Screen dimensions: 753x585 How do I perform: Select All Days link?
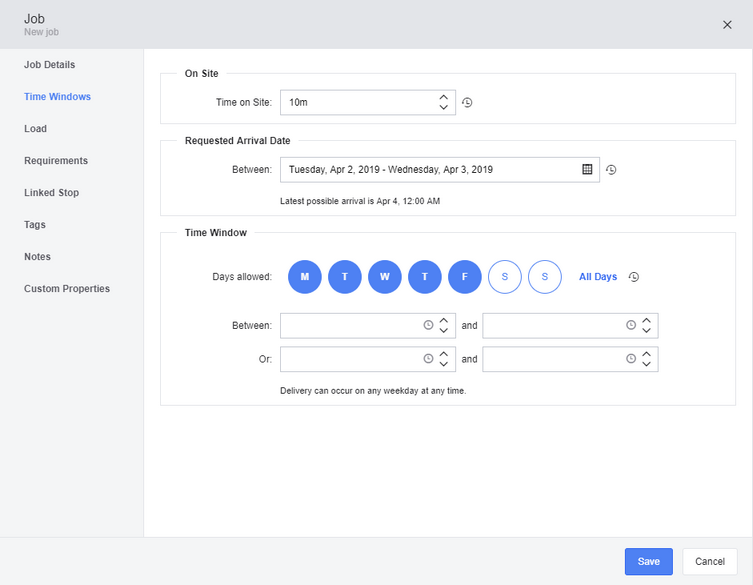[598, 277]
